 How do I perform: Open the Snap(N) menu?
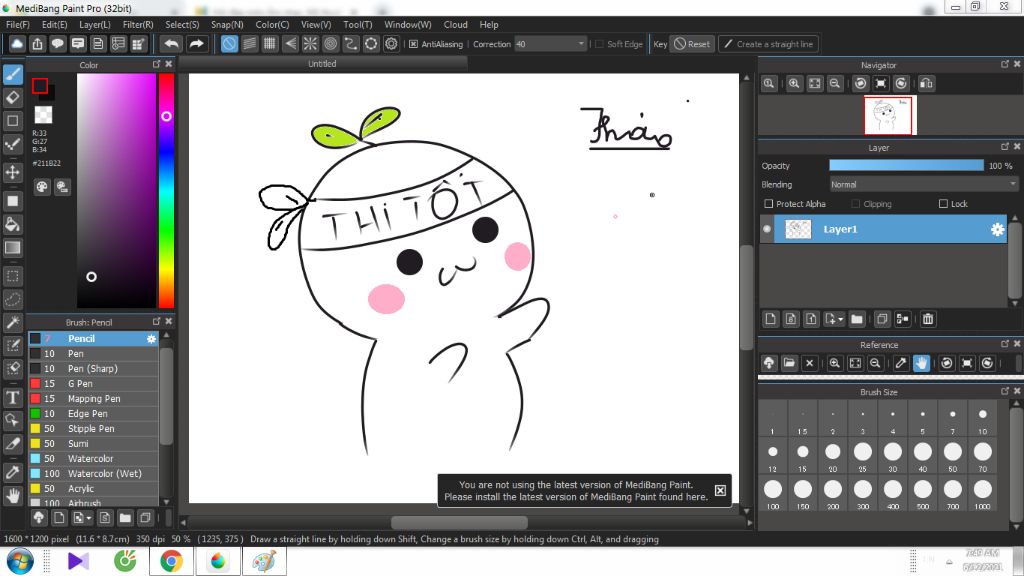point(227,25)
